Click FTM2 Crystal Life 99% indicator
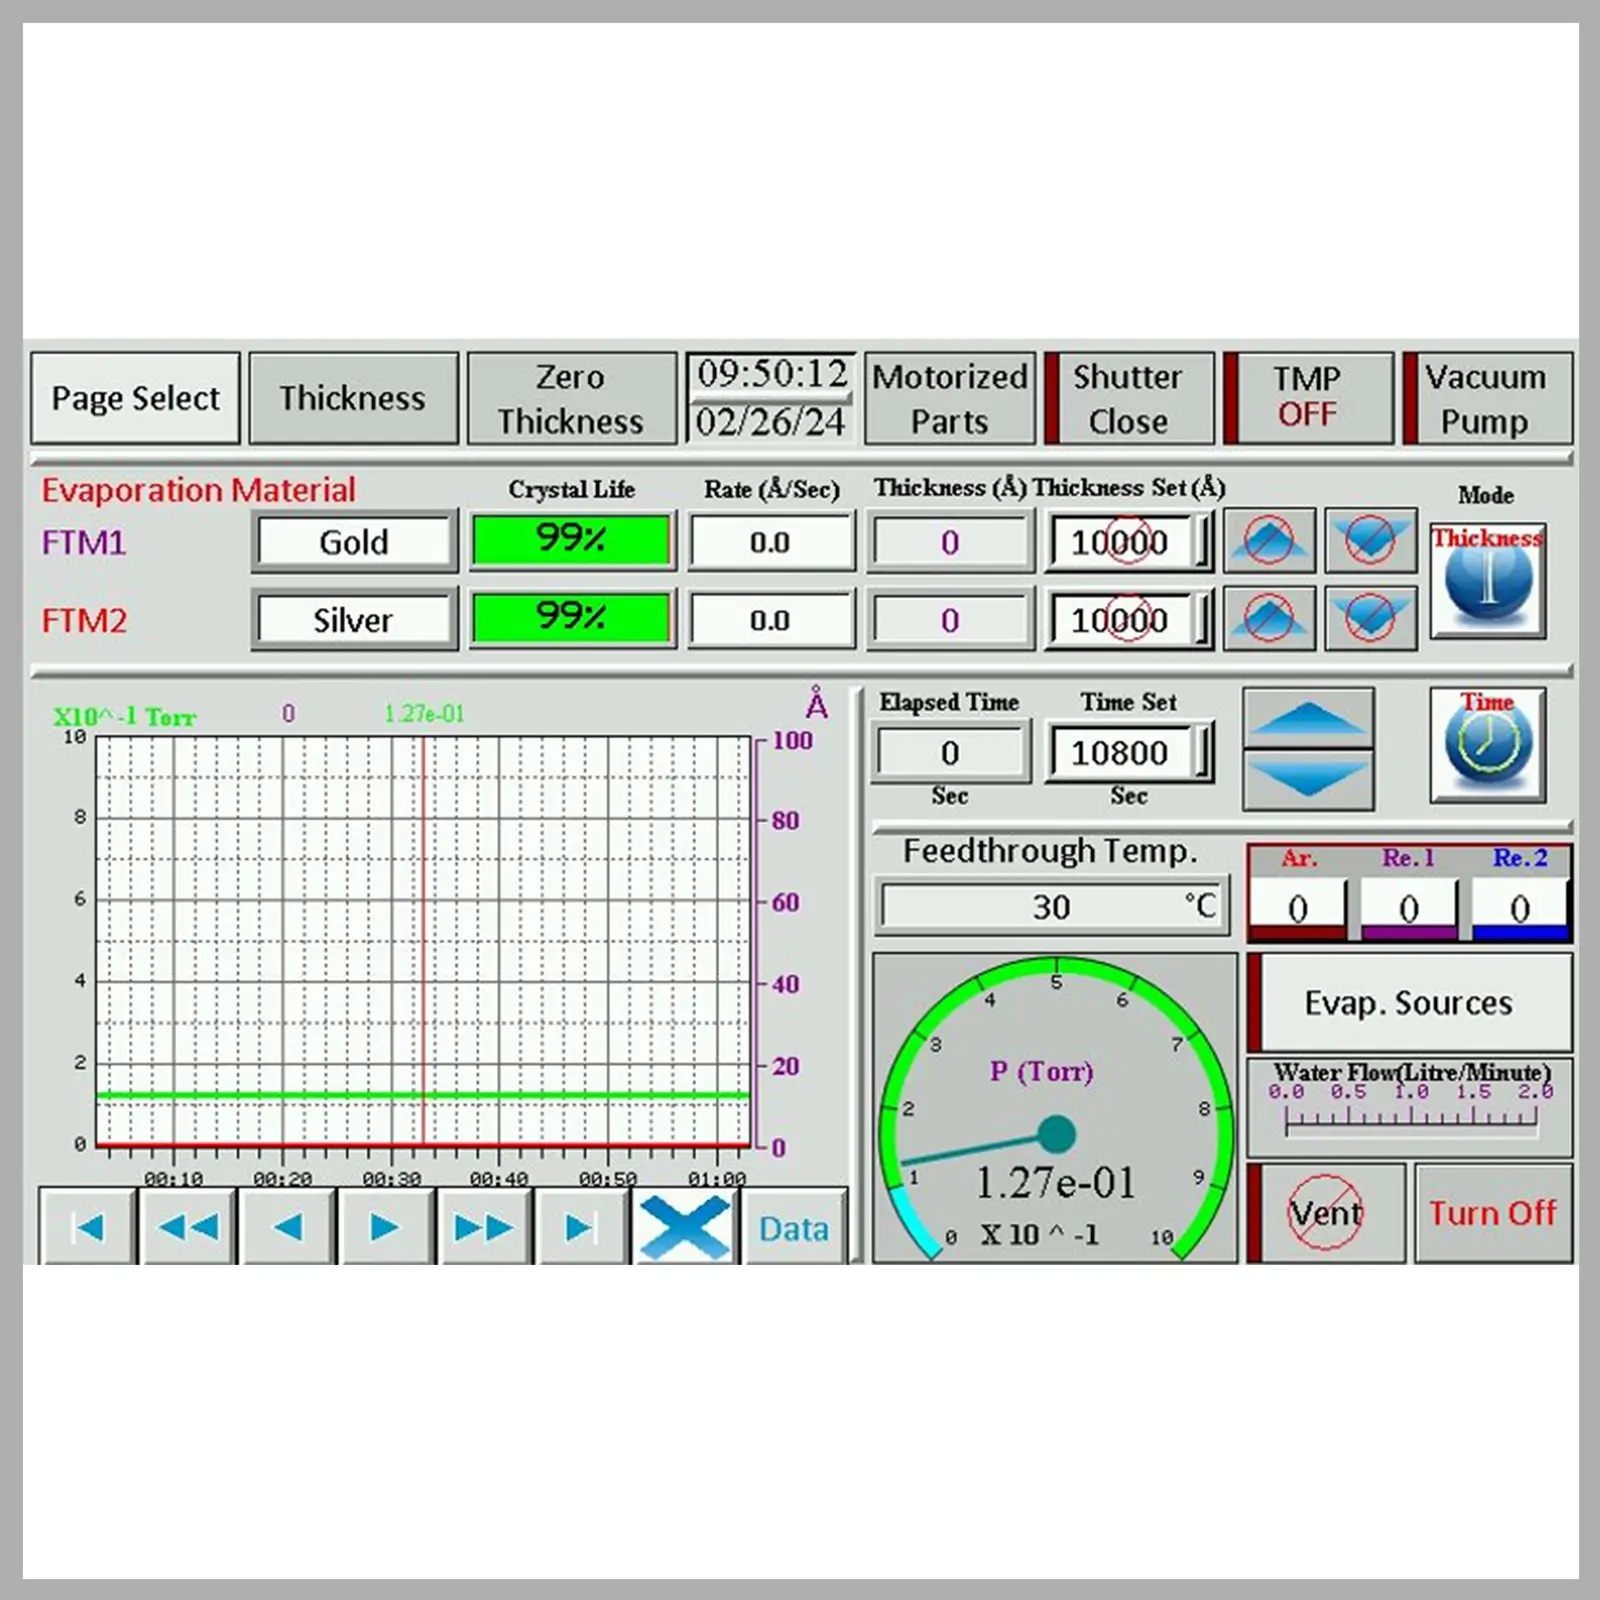 tap(571, 618)
